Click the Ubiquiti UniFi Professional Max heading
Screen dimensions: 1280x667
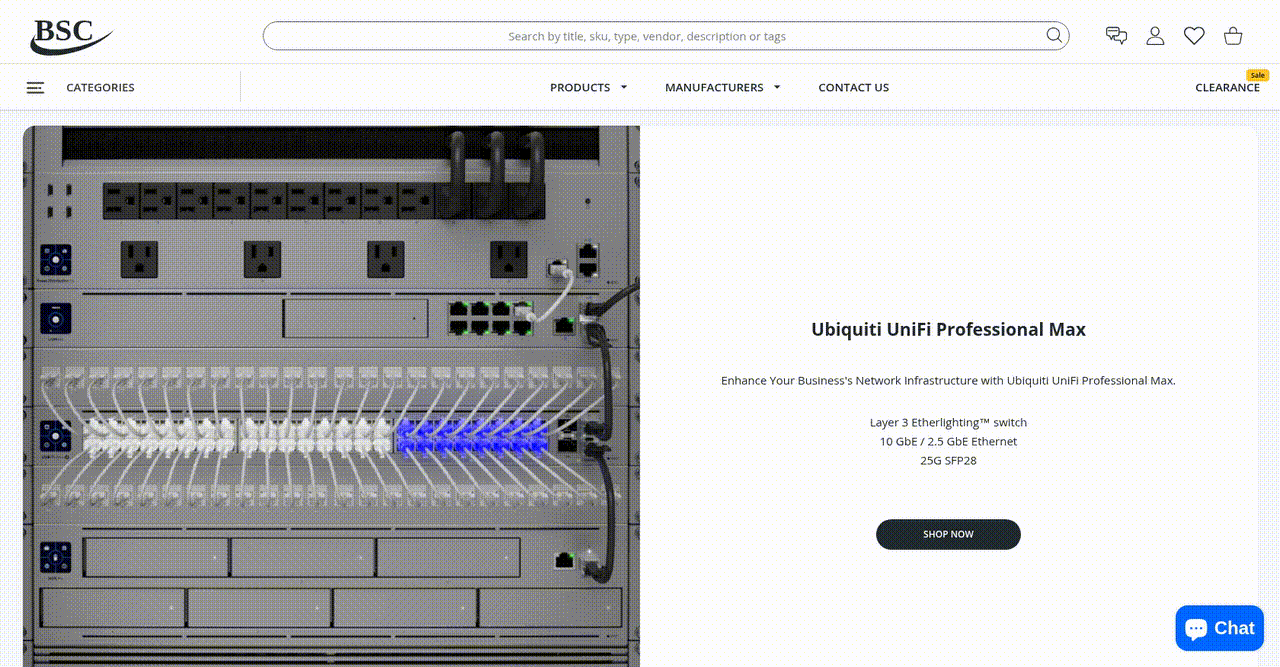pyautogui.click(x=948, y=329)
